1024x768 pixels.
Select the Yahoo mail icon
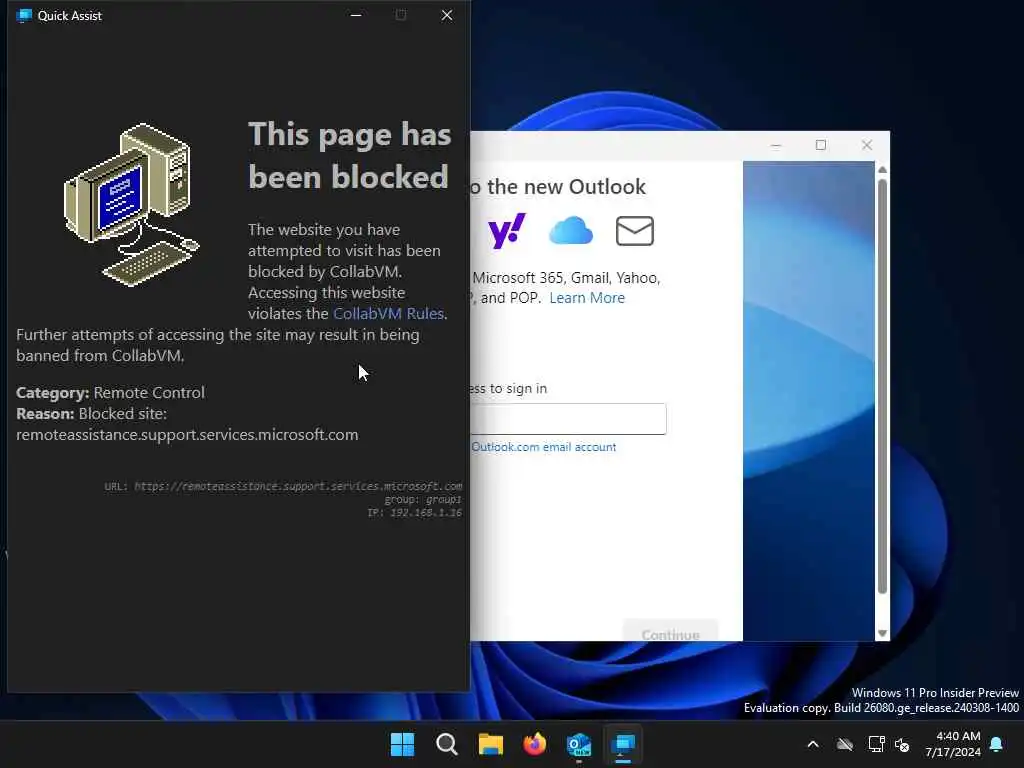coord(506,231)
